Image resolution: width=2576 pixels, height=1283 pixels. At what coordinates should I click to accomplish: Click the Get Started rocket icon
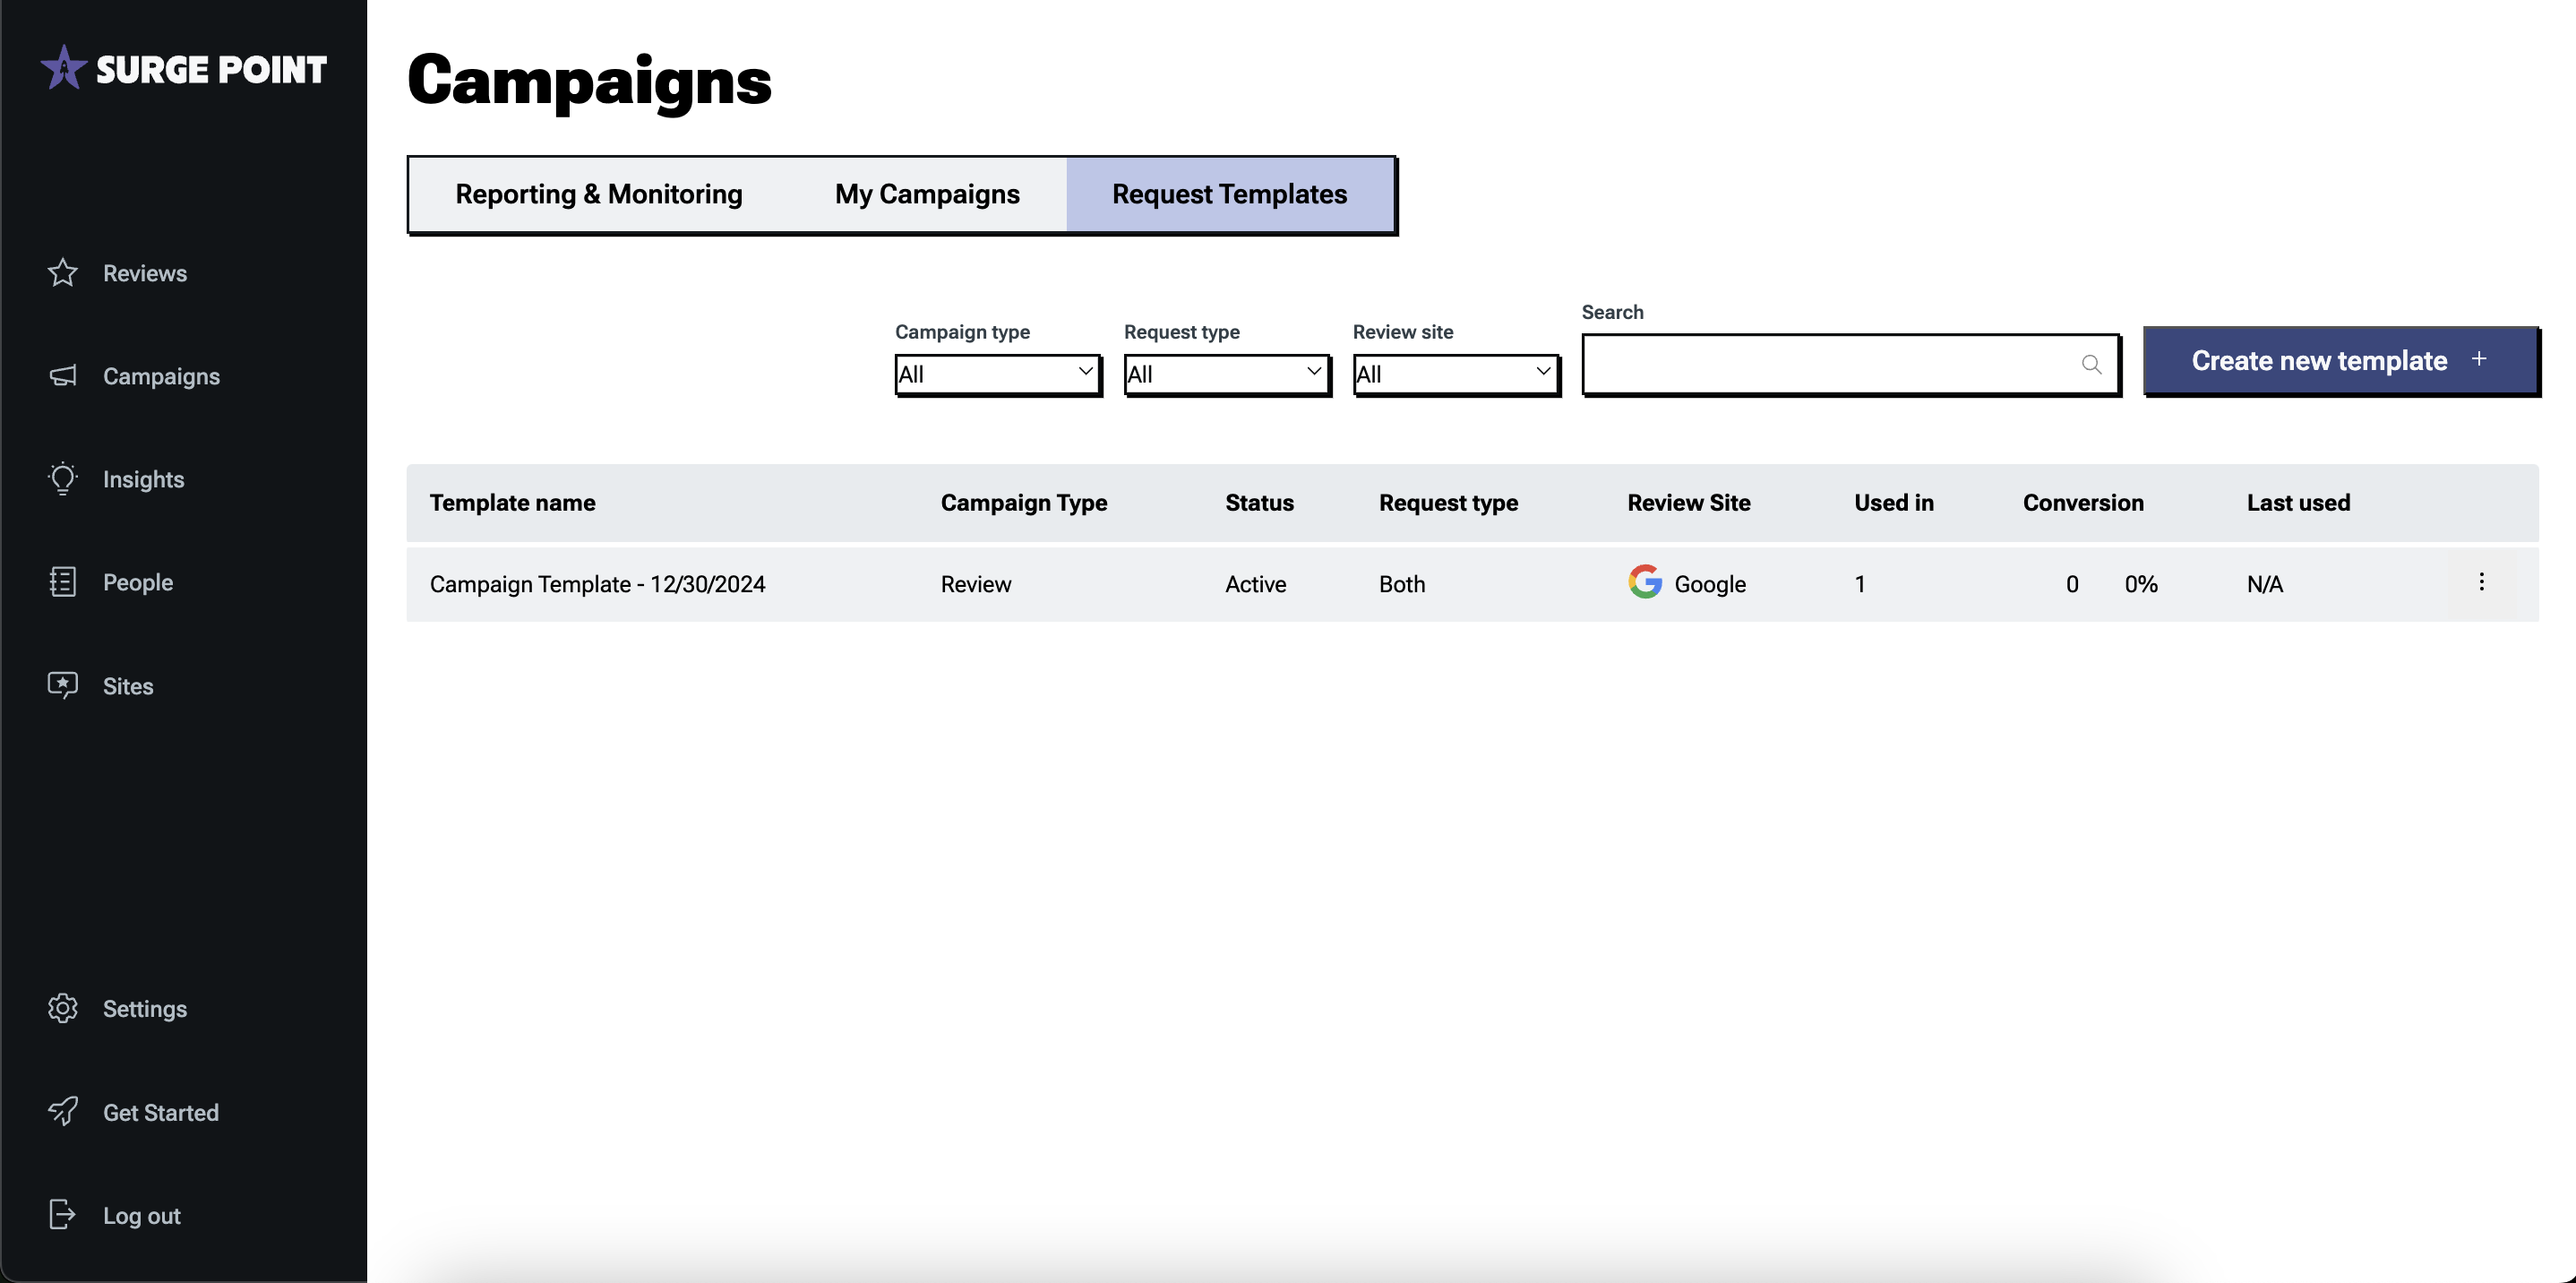point(63,1111)
